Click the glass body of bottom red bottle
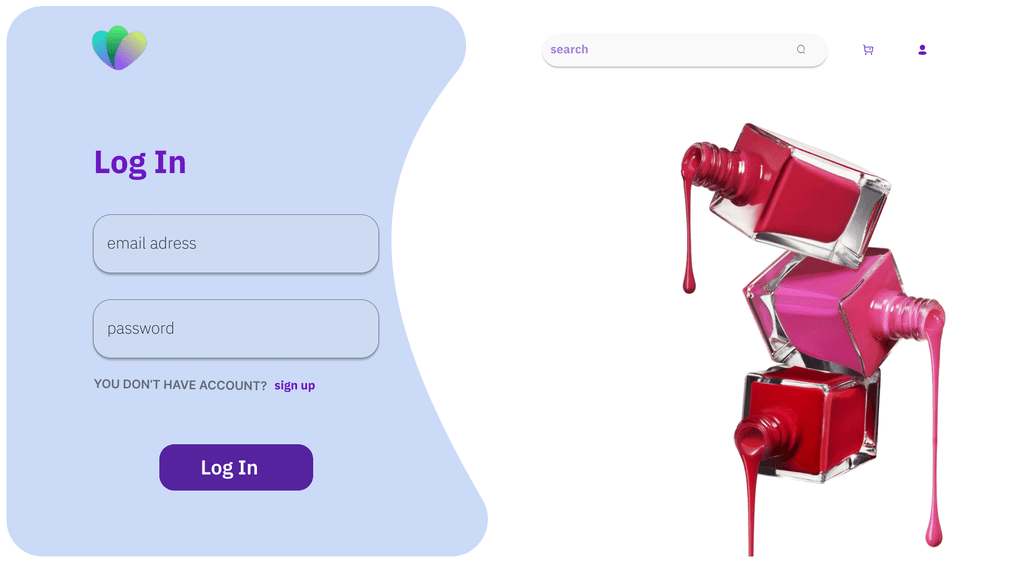This screenshot has width=1024, height=562. pos(811,424)
